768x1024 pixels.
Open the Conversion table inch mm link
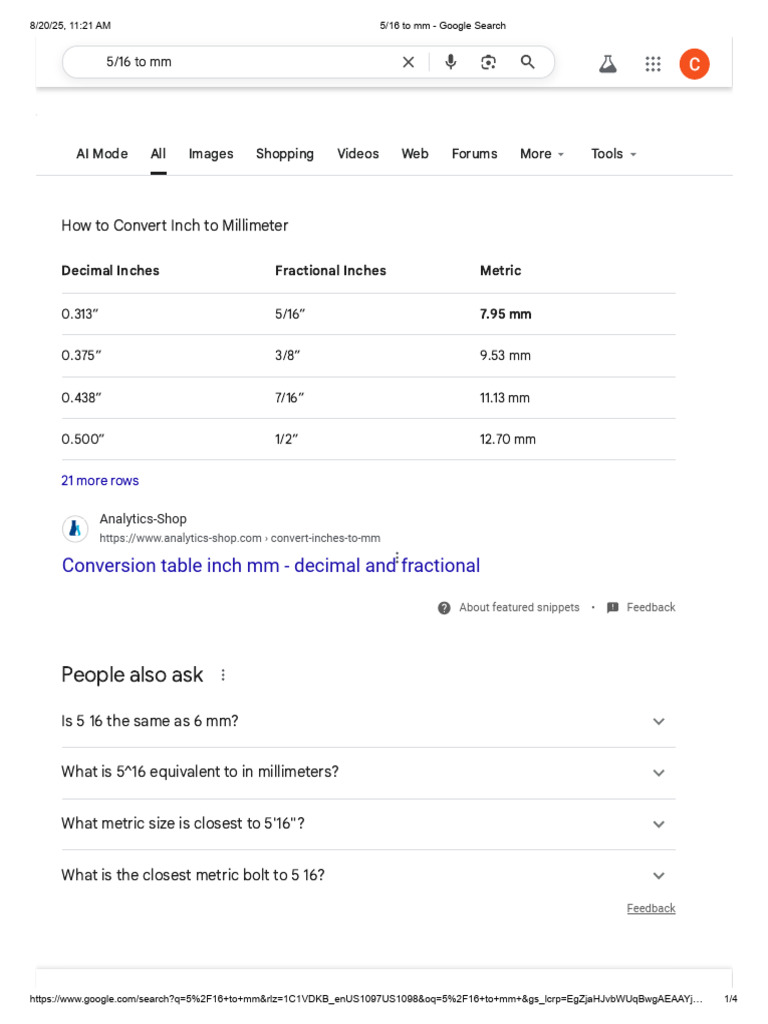(270, 566)
